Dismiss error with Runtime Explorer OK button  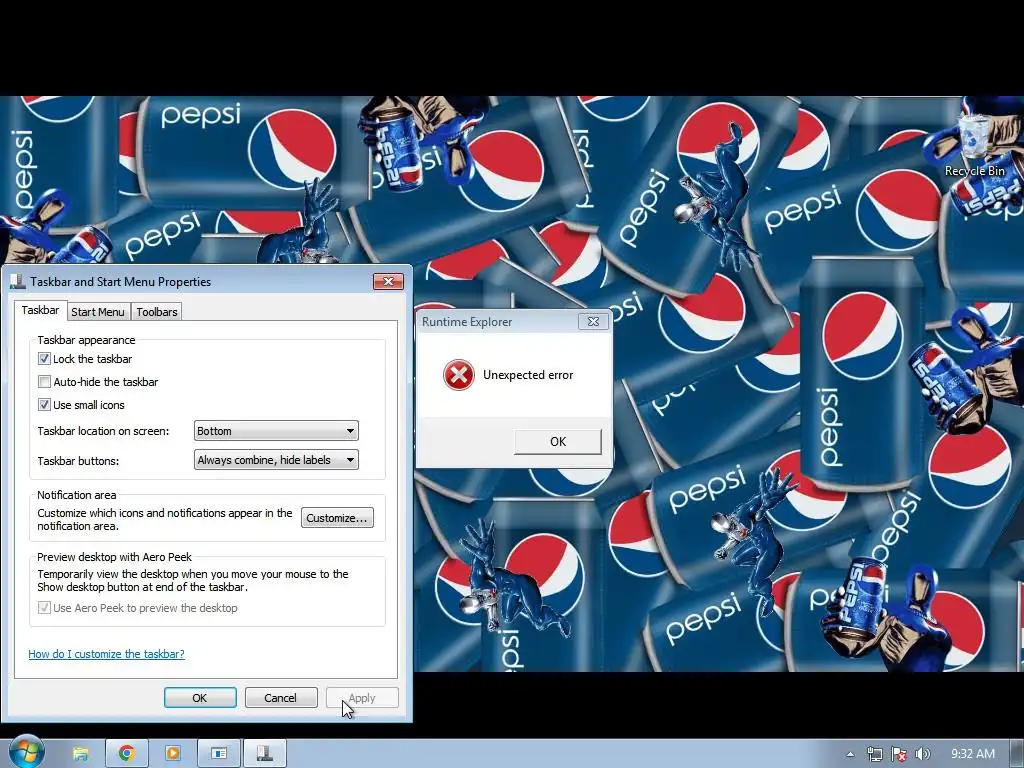point(558,441)
